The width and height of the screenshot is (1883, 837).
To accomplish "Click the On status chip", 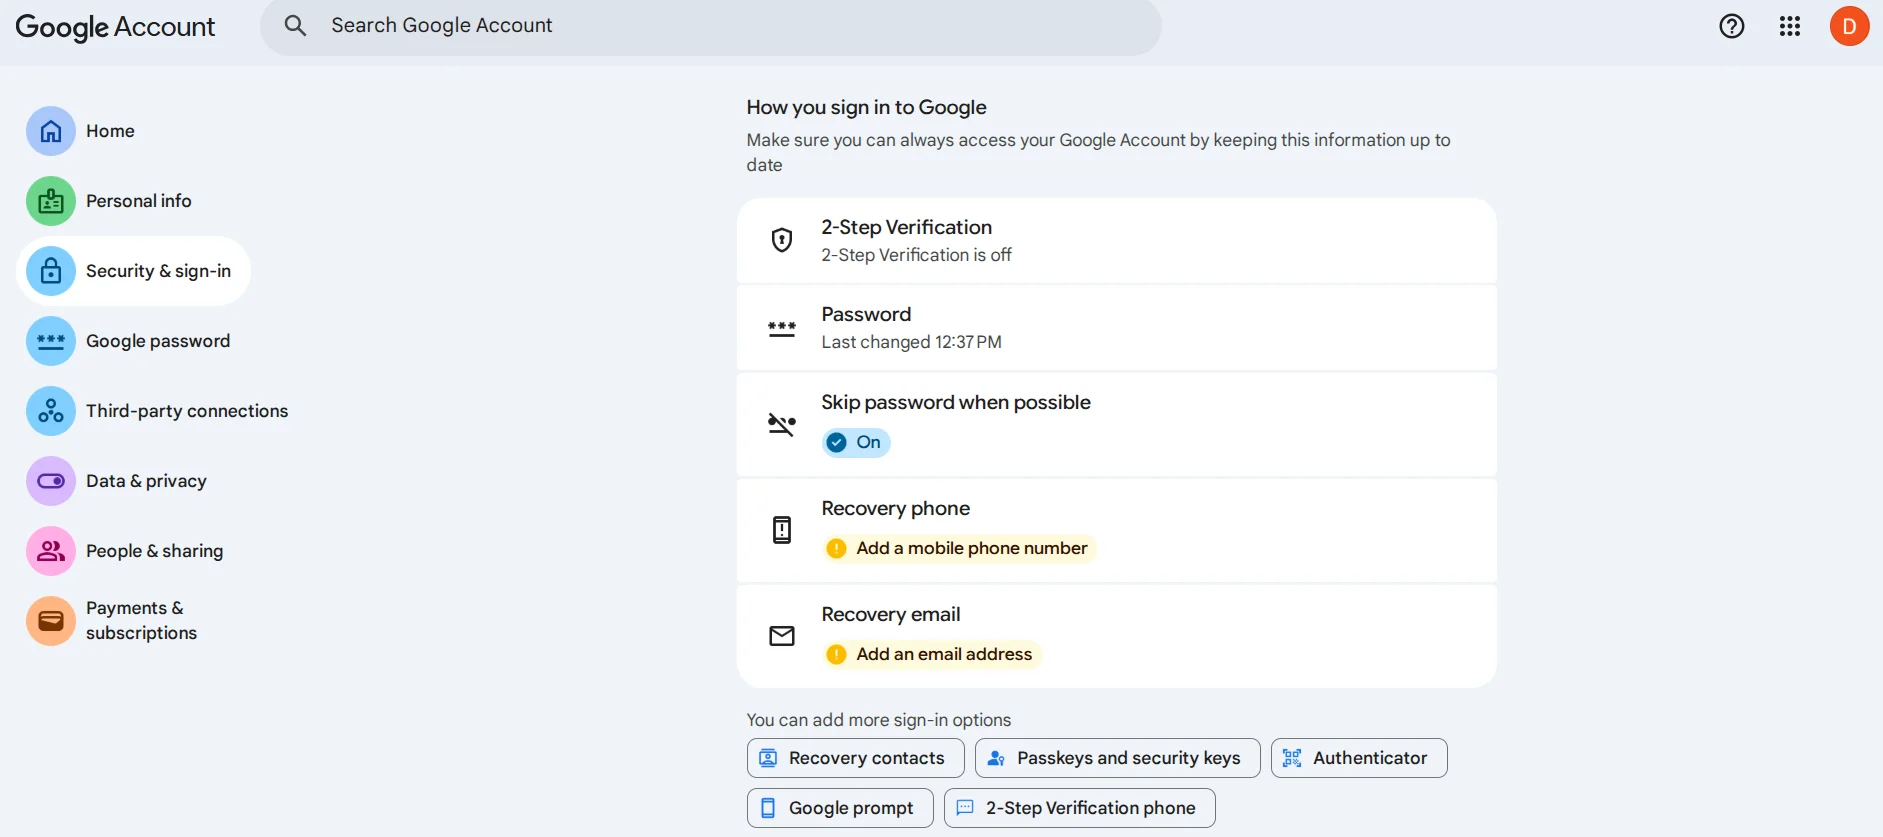I will [856, 442].
